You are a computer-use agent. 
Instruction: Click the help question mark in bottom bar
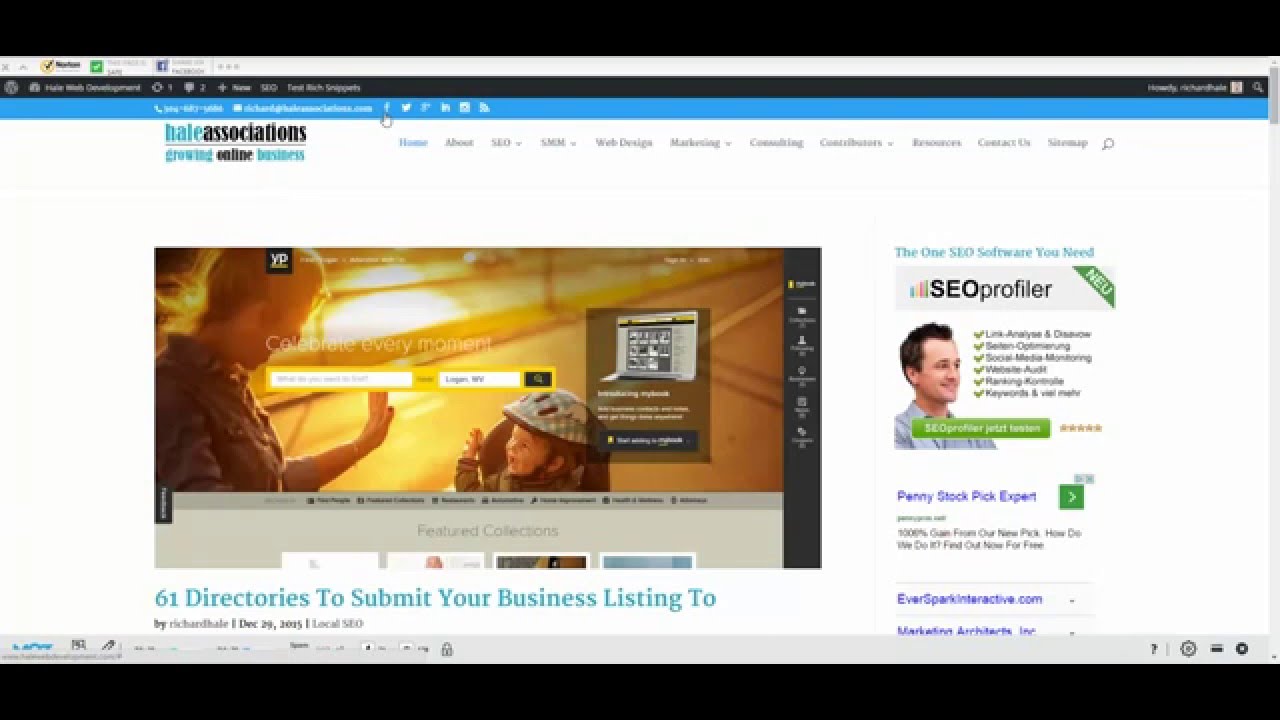click(x=1153, y=649)
